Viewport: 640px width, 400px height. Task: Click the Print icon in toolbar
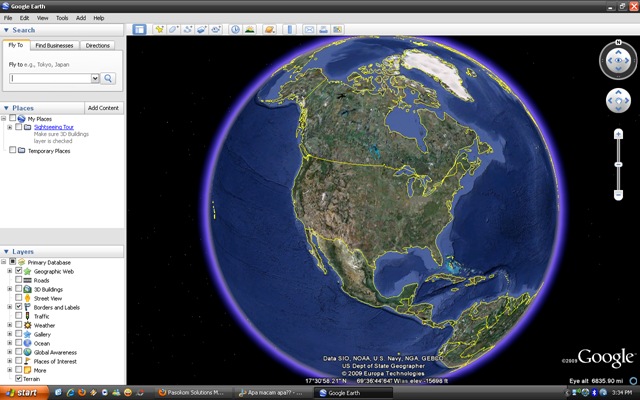pyautogui.click(x=323, y=29)
